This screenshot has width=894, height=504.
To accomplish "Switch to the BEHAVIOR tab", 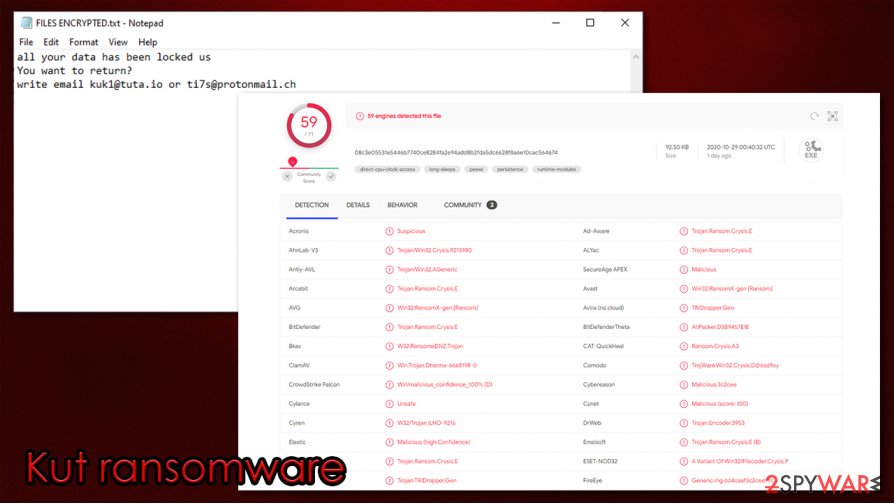I will coord(403,205).
